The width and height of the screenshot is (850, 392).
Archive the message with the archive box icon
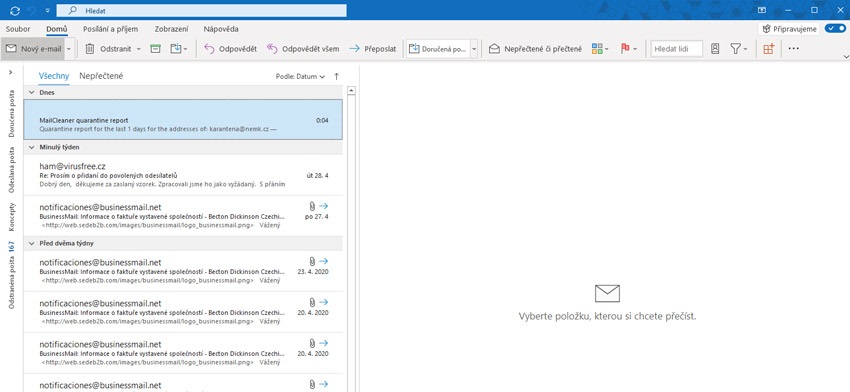(x=156, y=49)
